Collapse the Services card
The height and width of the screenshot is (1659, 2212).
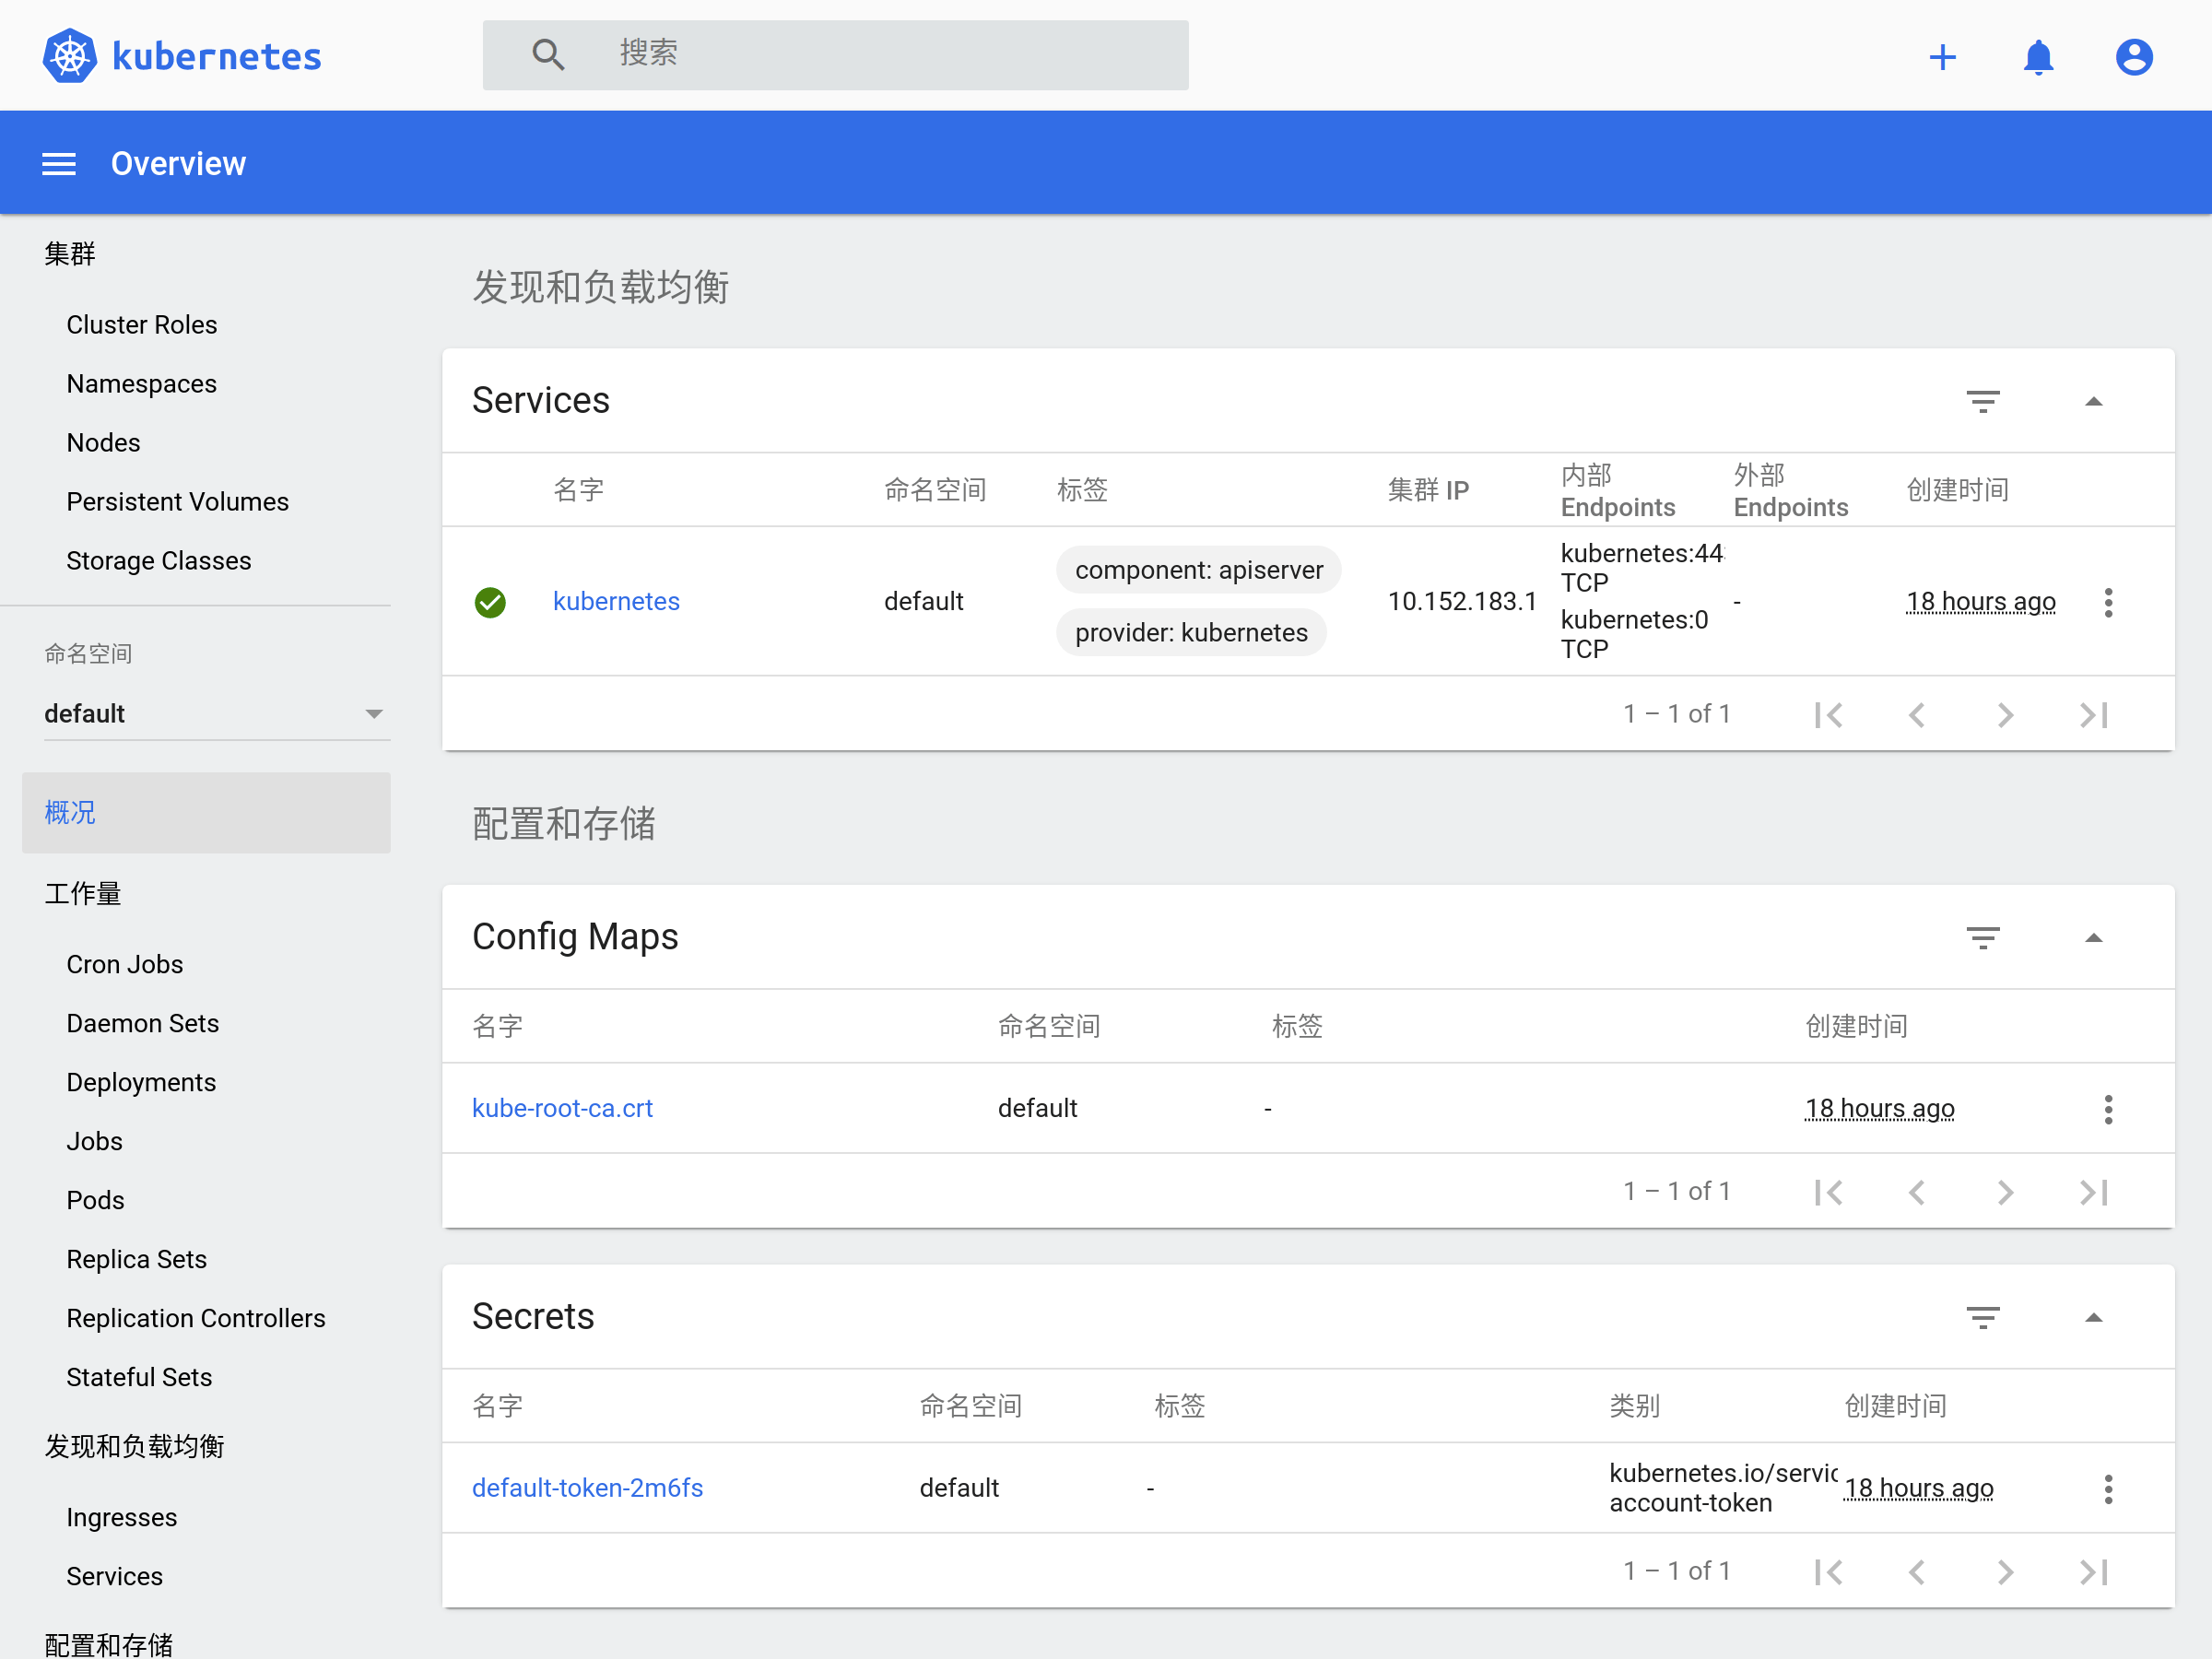pyautogui.click(x=2093, y=401)
